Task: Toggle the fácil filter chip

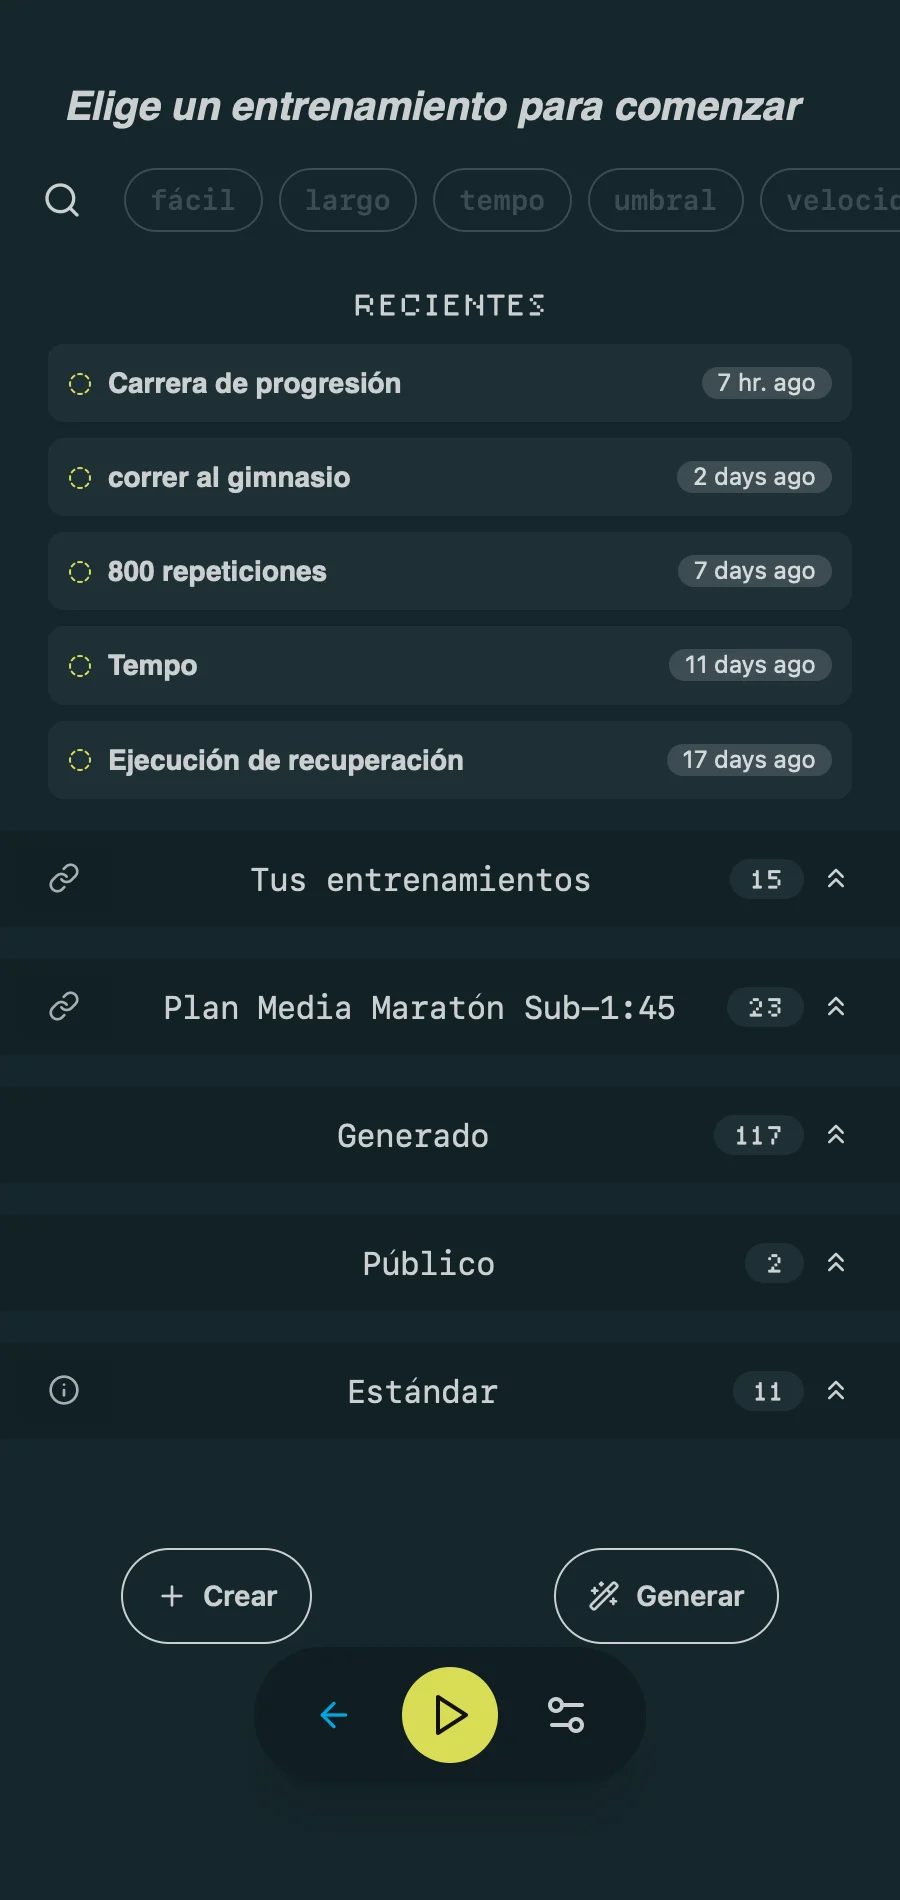Action: [193, 200]
